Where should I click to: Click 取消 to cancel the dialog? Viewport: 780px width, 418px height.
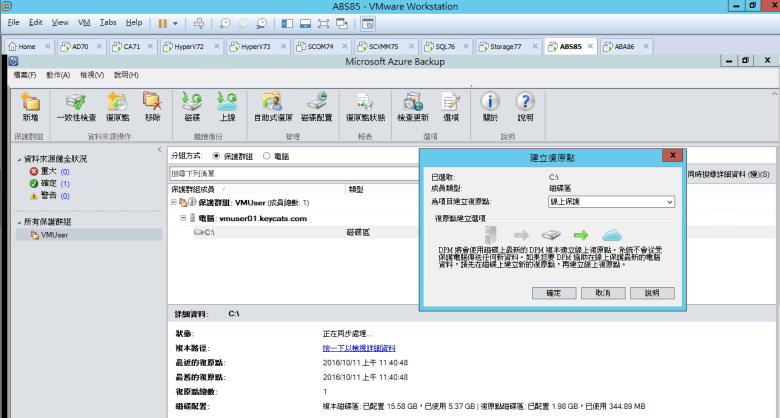(x=602, y=293)
